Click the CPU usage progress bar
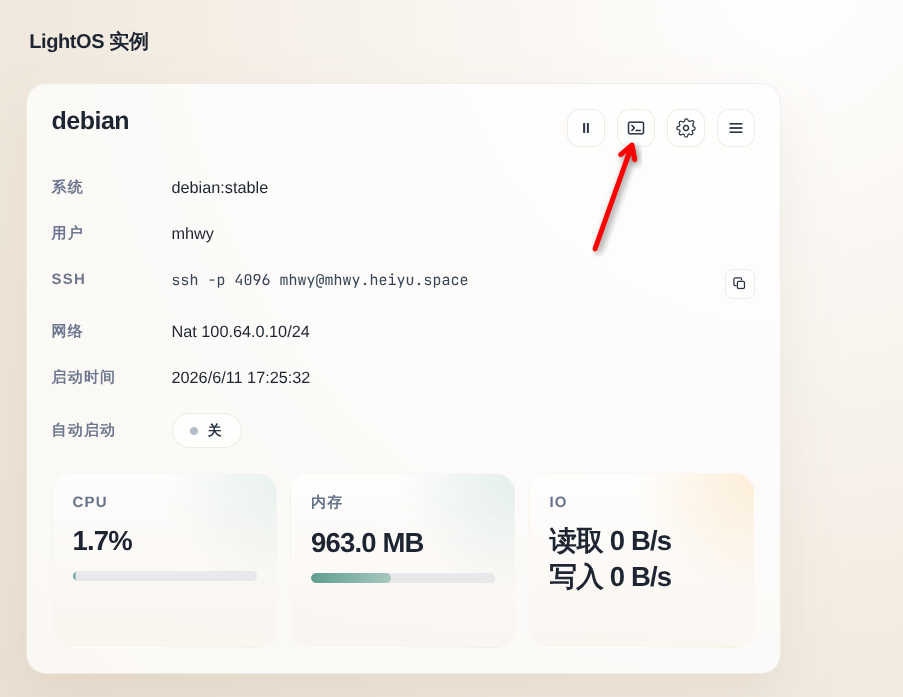The image size is (903, 697). coord(165,576)
